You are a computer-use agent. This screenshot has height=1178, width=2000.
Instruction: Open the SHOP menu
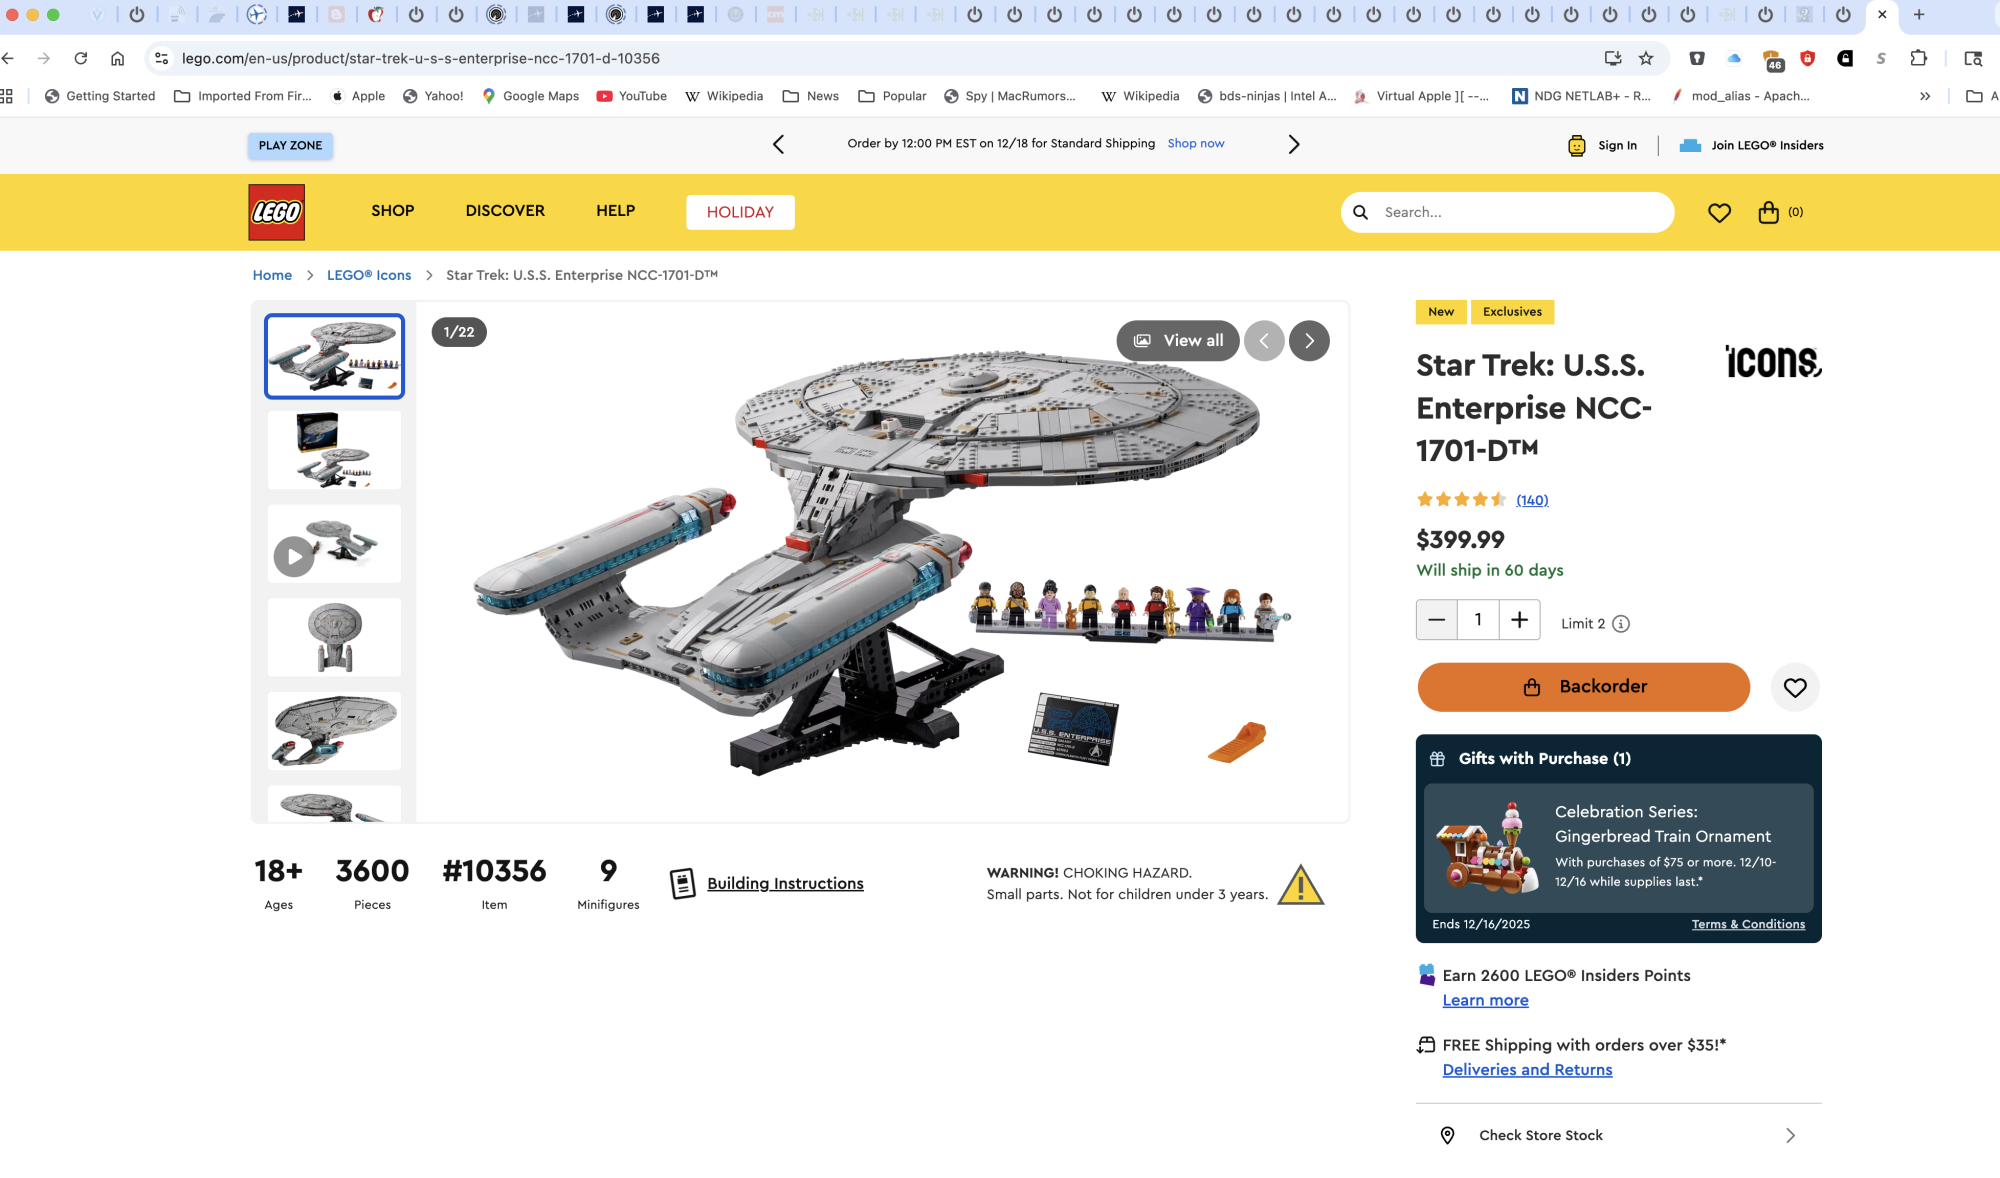pos(392,211)
